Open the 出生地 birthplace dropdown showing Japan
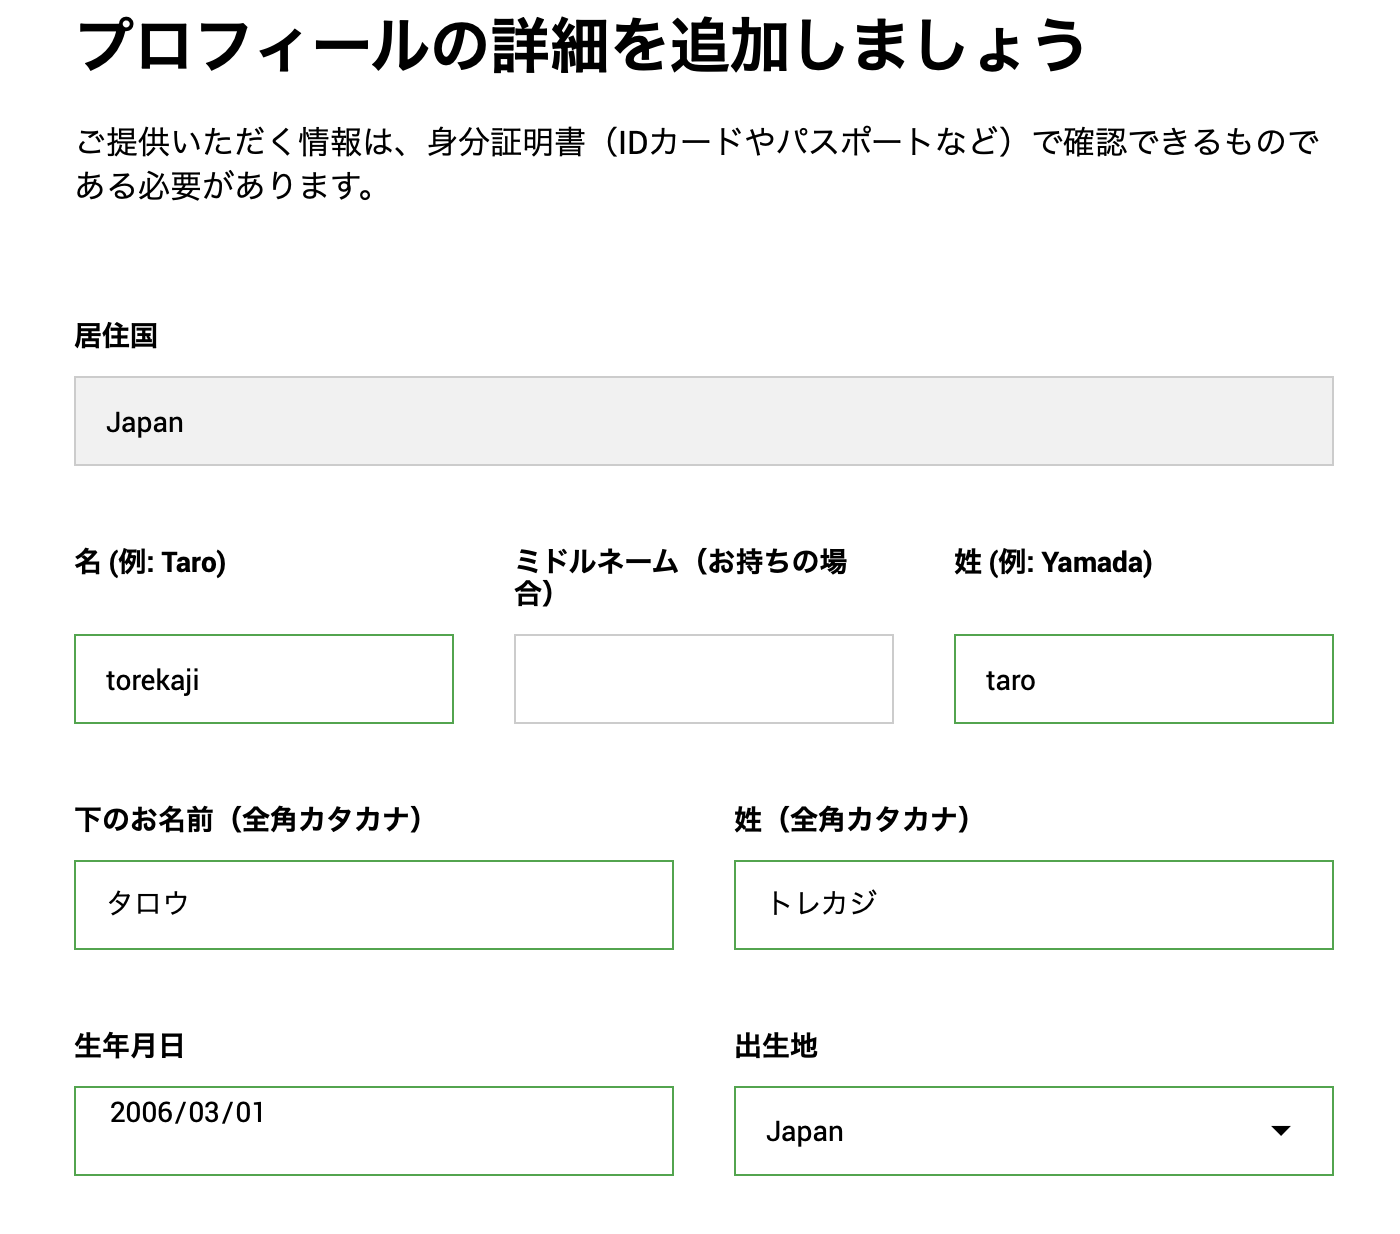 pyautogui.click(x=1000, y=1131)
